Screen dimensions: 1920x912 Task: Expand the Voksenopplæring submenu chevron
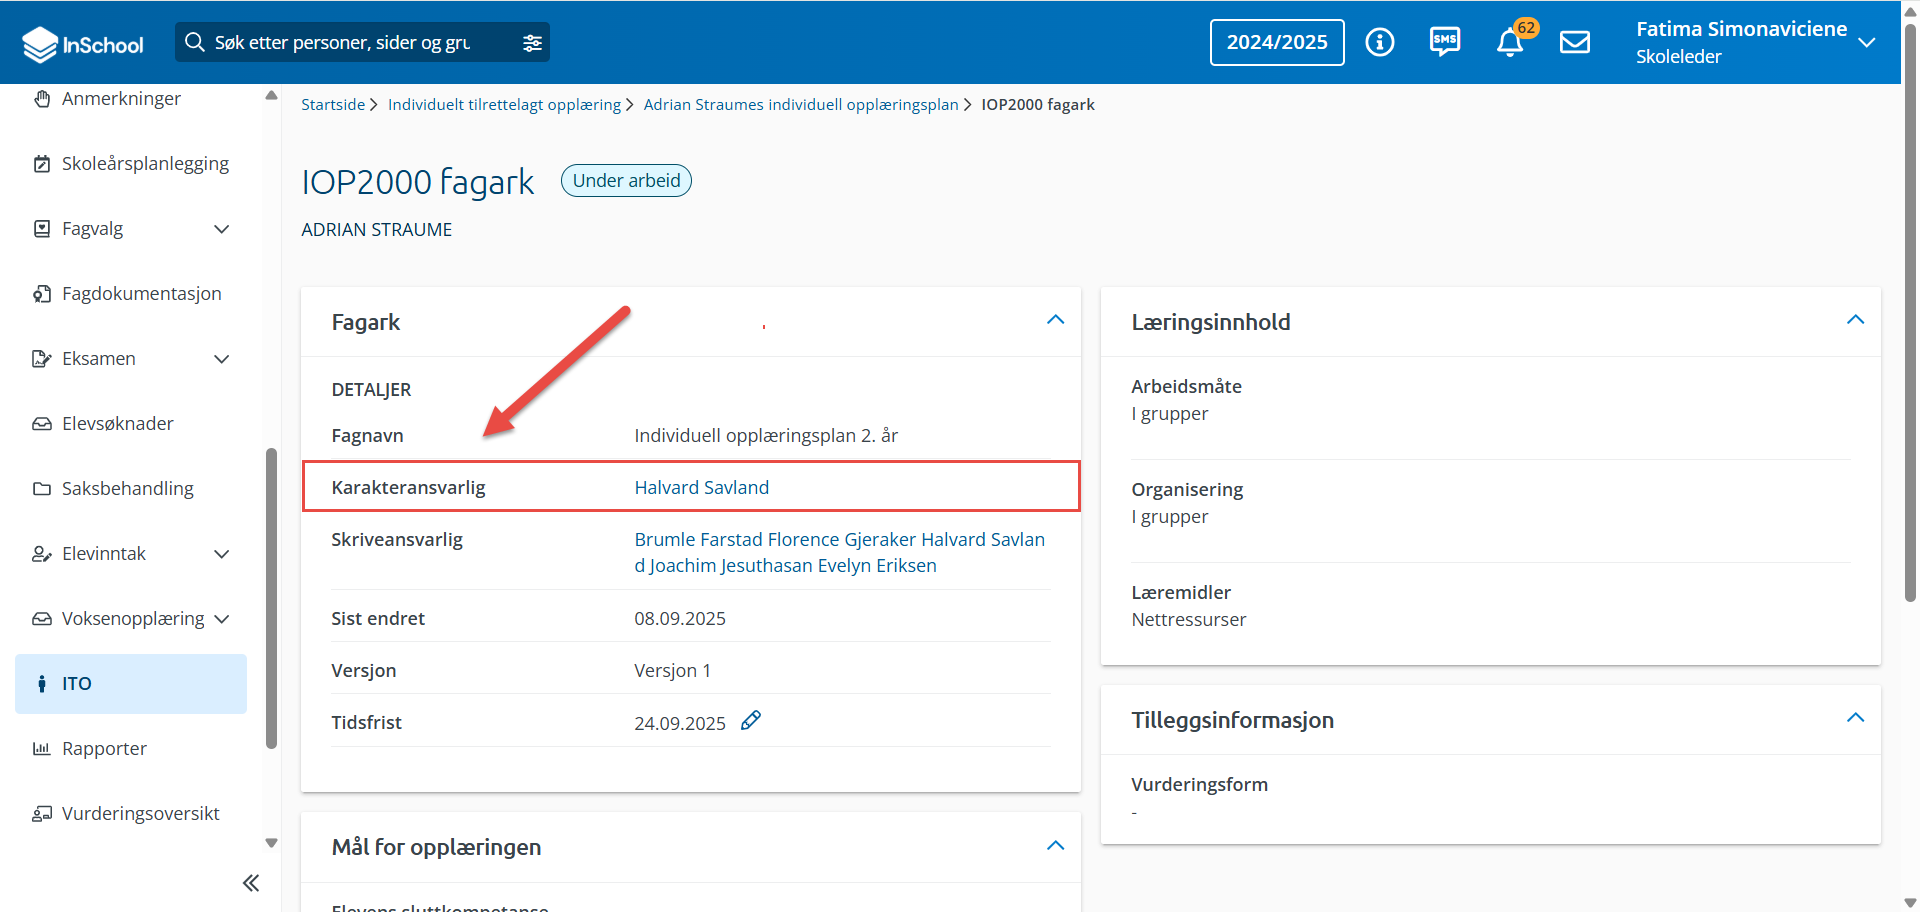pos(222,619)
